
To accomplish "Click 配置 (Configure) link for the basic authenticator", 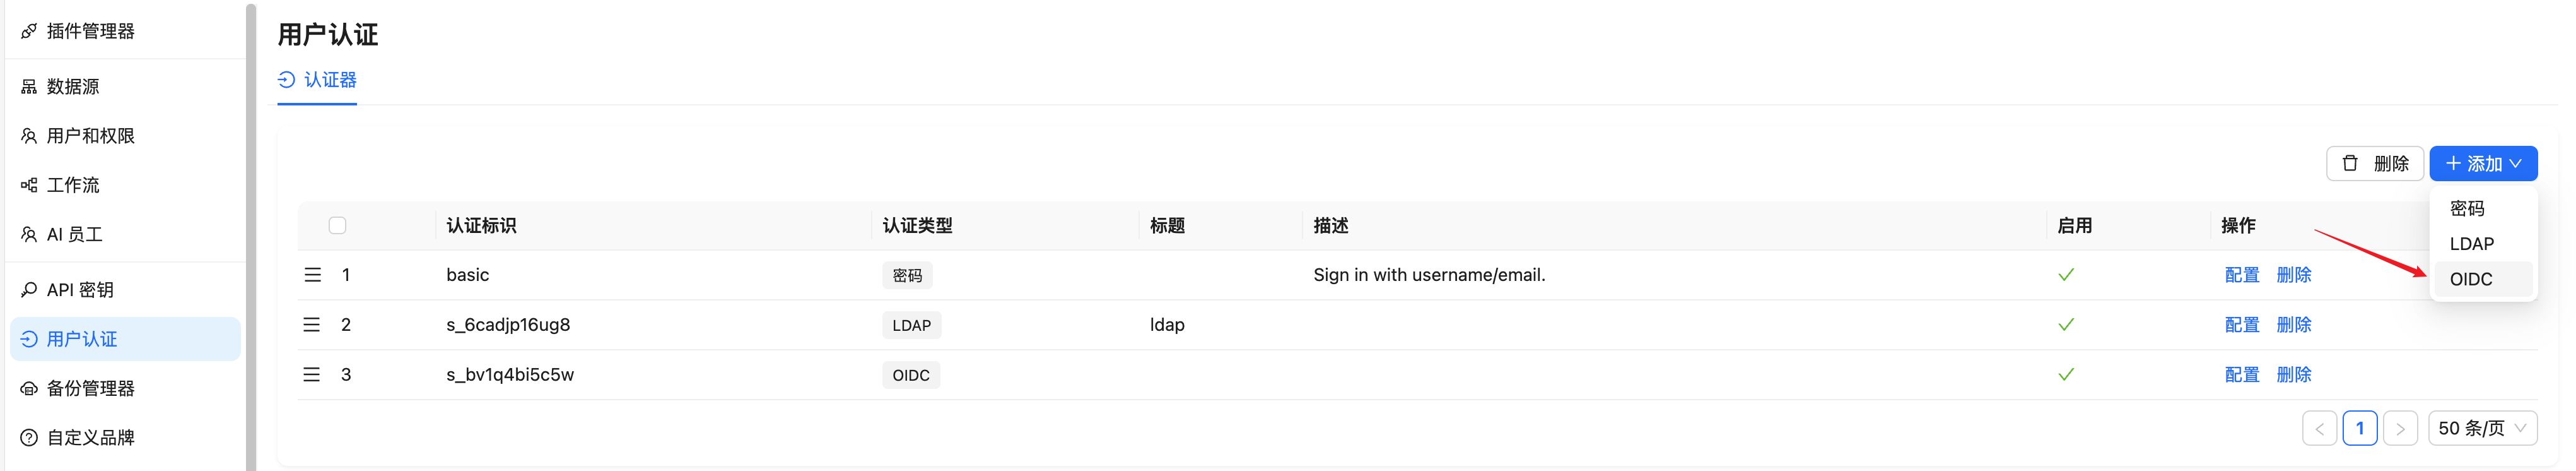I will (x=2241, y=275).
